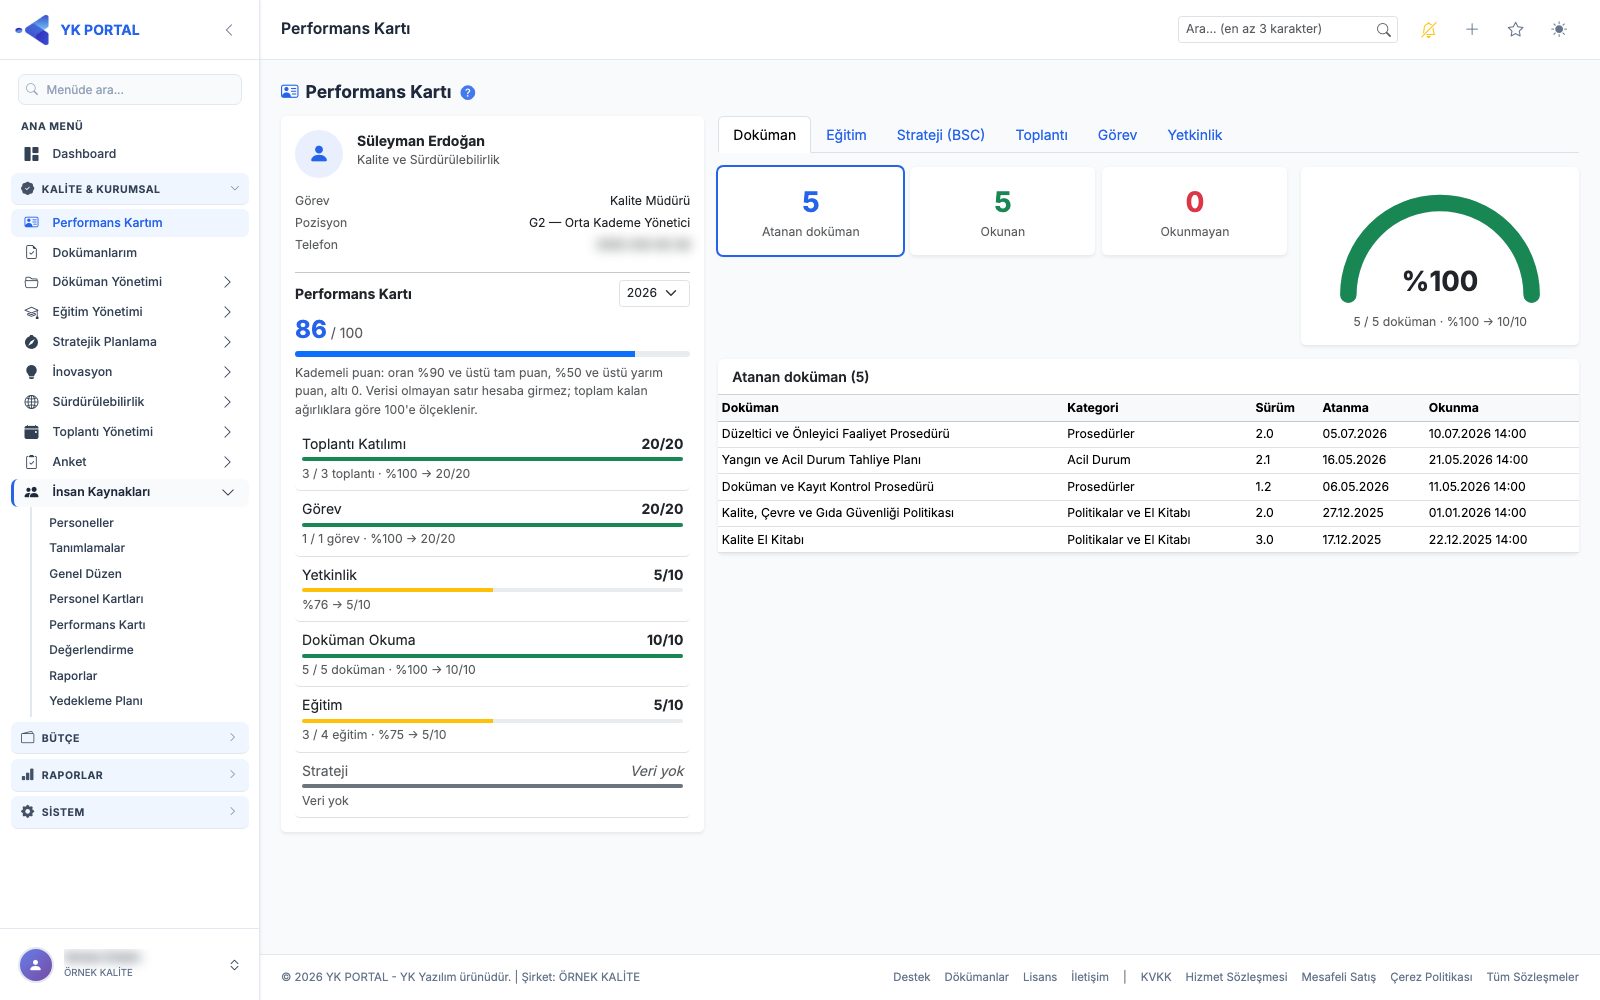Switch to the Yetkinlik tab

pos(1194,135)
